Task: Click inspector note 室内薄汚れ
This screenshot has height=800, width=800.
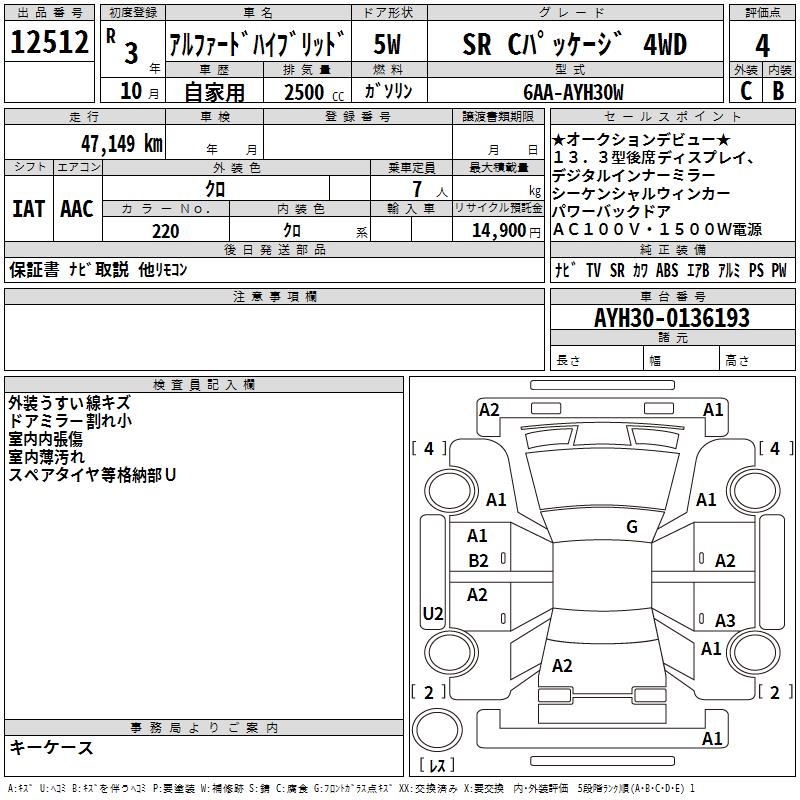Action: (x=46, y=456)
